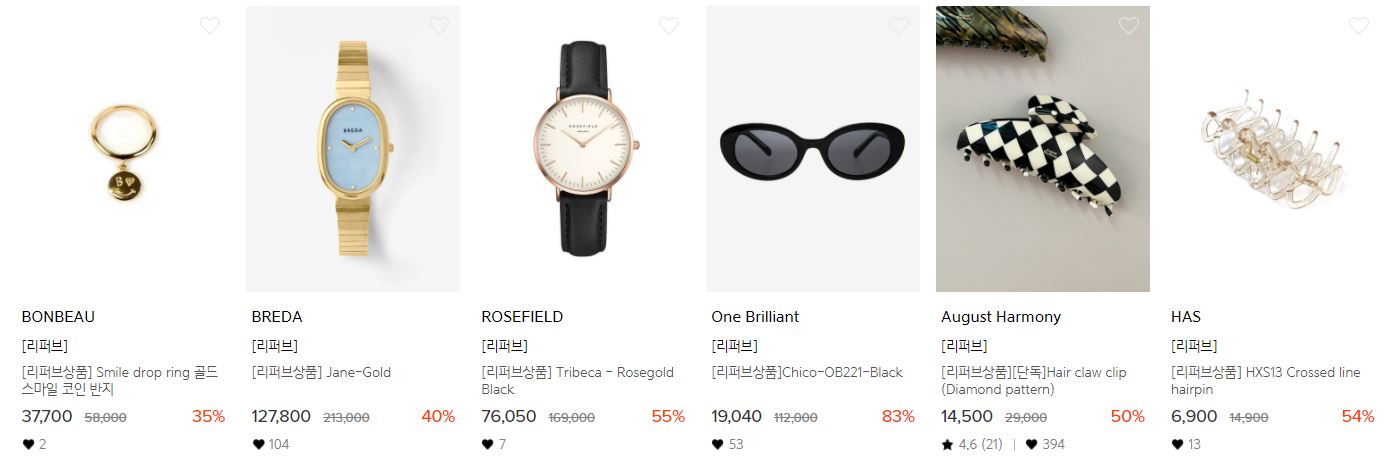Toggle wishlist heart on BONBEAU ring
This screenshot has width=1395, height=467.
210,26
